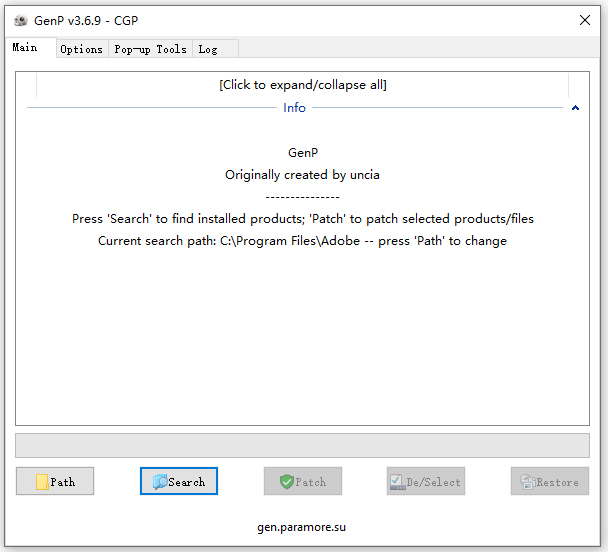Click the 'GenP' title line in list
Viewport: 608px width, 552px height.
(x=302, y=153)
